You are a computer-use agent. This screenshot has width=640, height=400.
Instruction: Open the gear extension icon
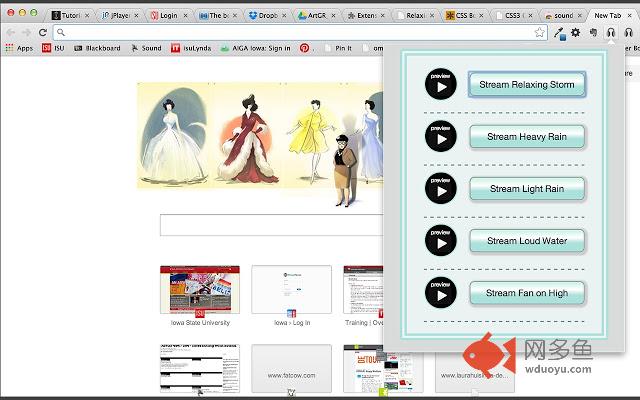point(576,32)
